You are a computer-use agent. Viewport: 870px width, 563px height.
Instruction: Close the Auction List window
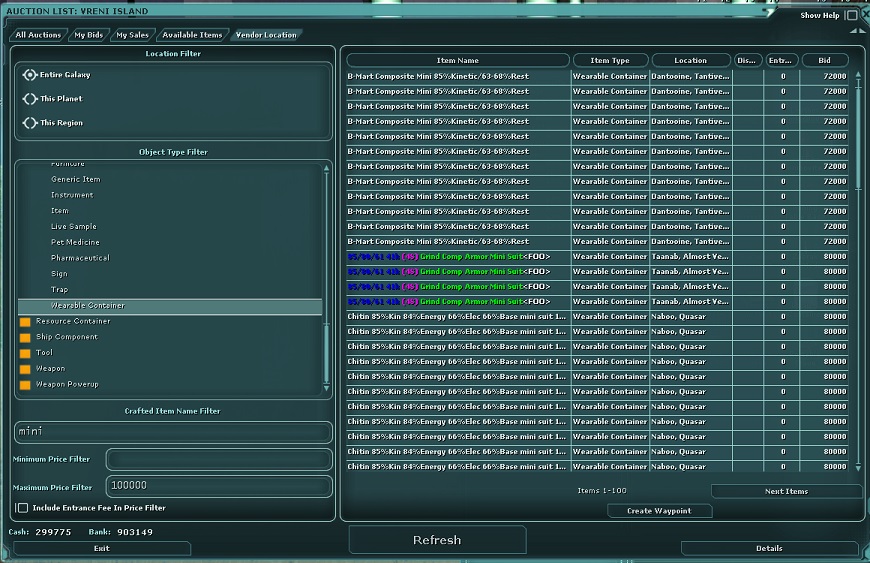pyautogui.click(x=866, y=15)
